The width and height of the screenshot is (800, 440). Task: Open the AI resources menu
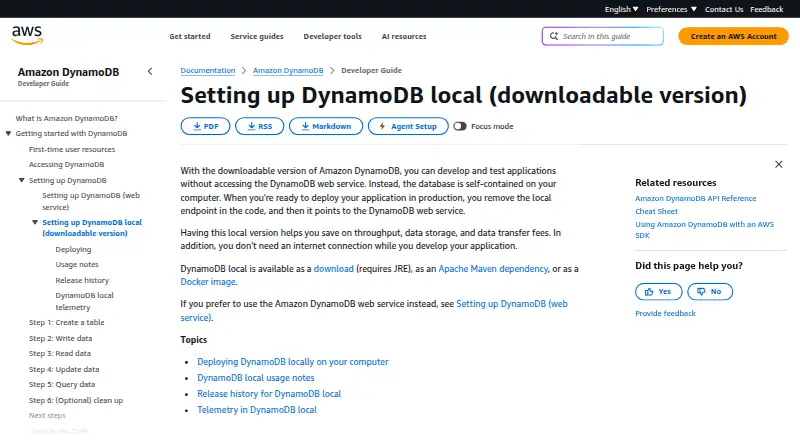point(404,36)
